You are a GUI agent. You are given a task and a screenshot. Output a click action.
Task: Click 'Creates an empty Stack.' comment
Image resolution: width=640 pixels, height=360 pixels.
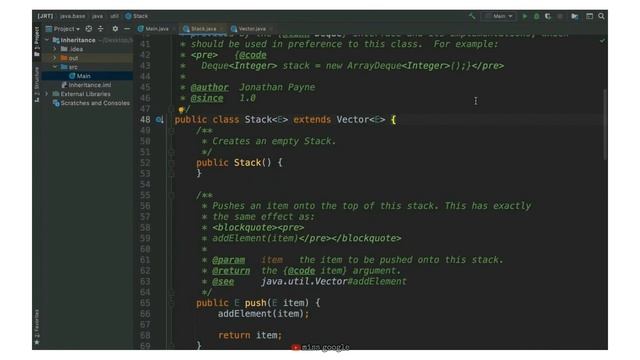point(274,142)
